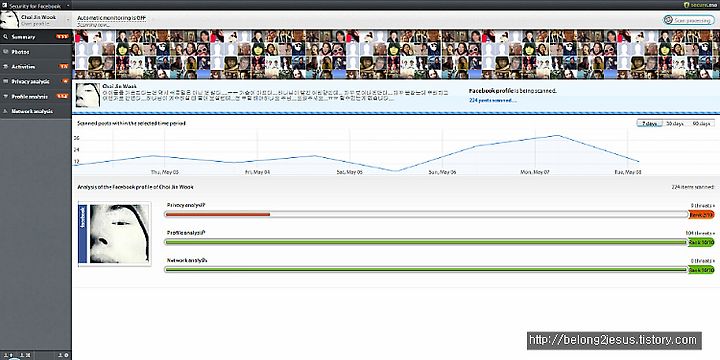Image resolution: width=720 pixels, height=360 pixels.
Task: Click the Network analysis heading link
Action: pyautogui.click(x=187, y=260)
